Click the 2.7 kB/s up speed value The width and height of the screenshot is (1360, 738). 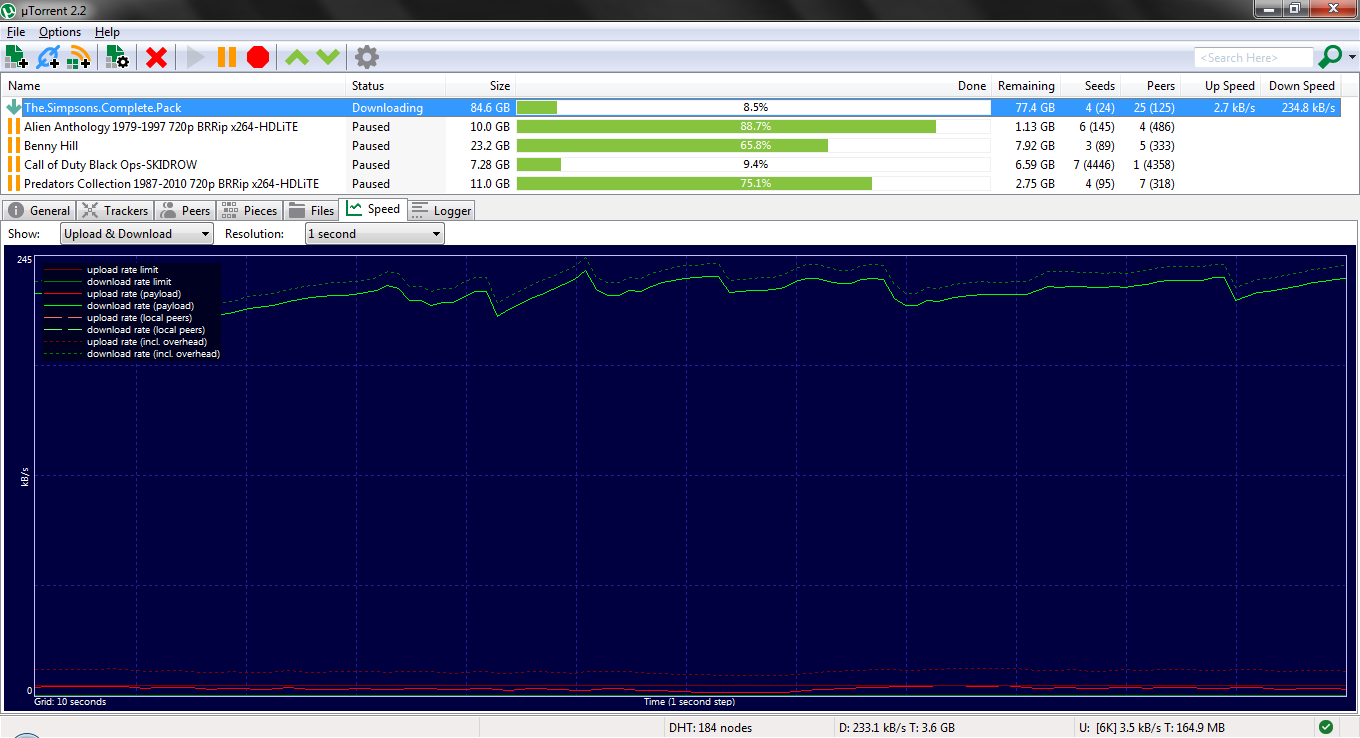1234,108
